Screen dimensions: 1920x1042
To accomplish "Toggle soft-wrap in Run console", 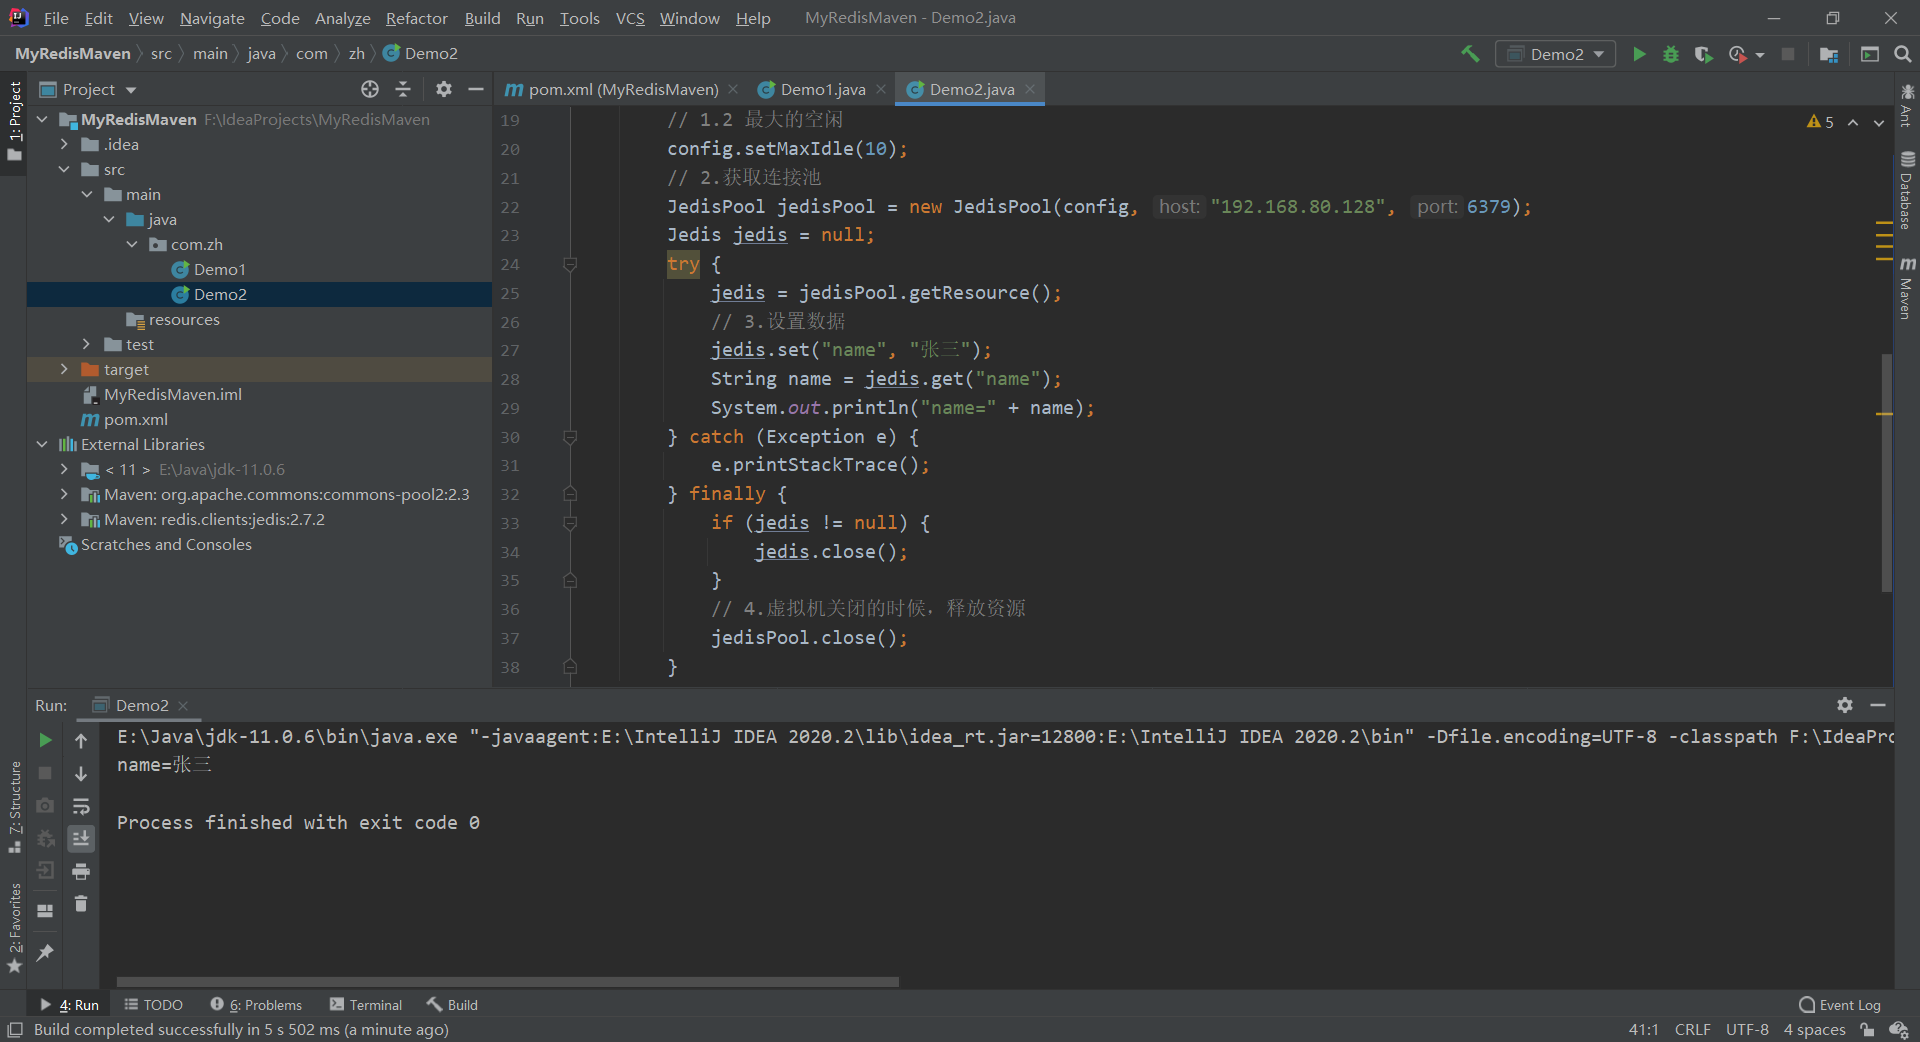I will click(x=81, y=806).
